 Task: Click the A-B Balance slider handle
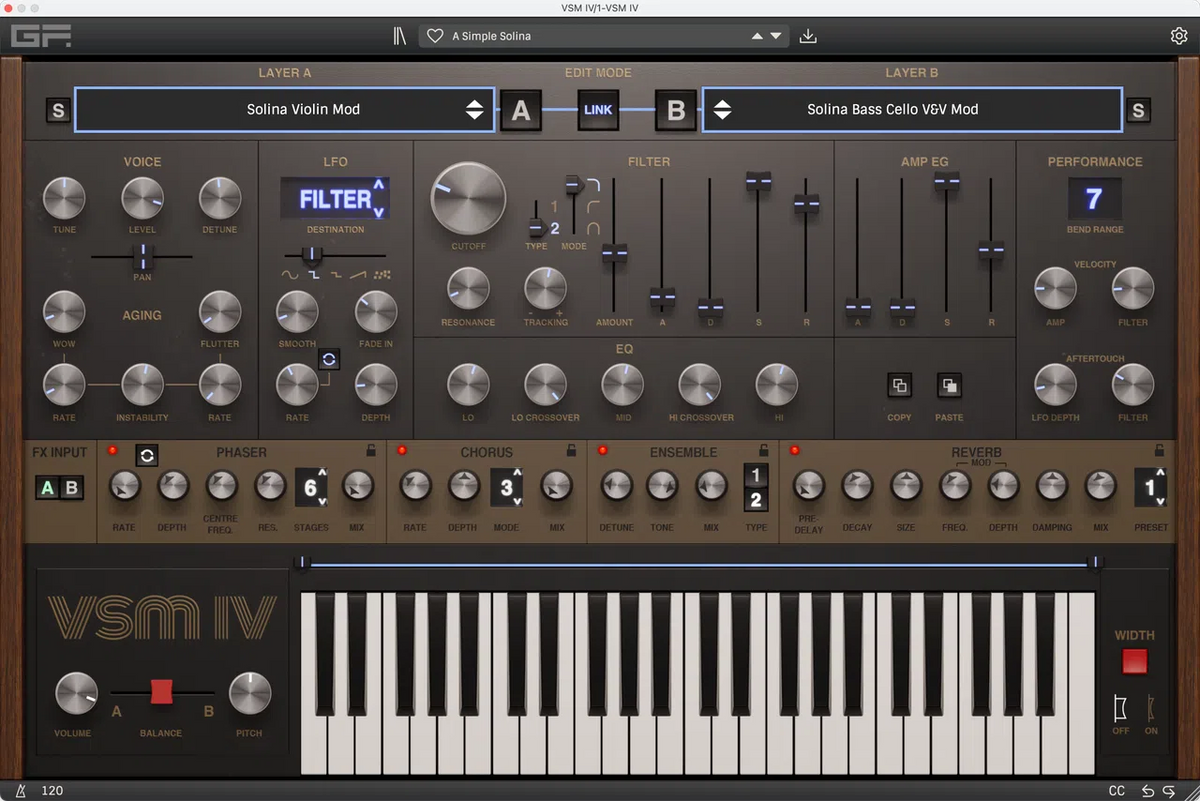(160, 690)
